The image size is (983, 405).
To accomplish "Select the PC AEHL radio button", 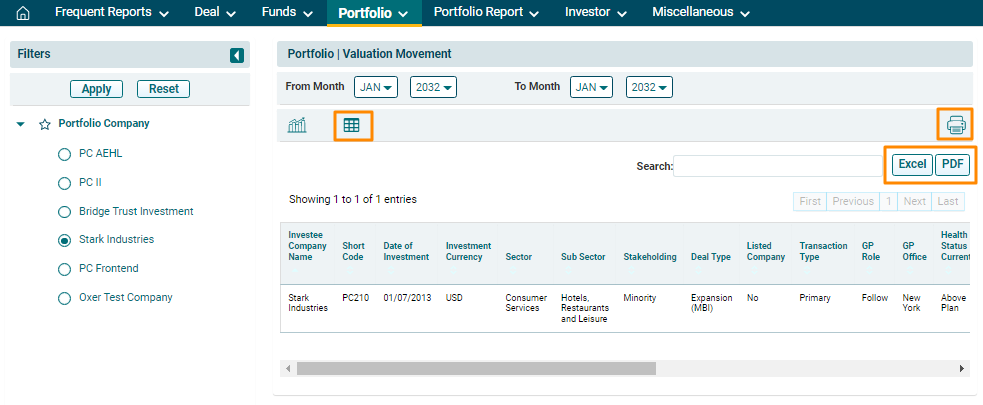I will (x=65, y=154).
